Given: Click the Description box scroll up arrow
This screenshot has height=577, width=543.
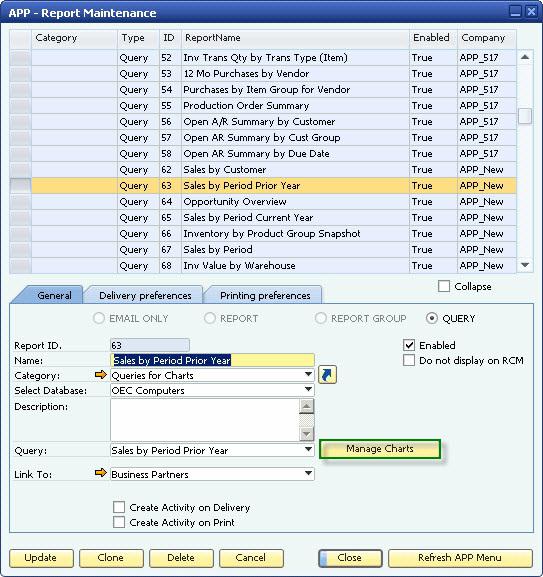Looking at the screenshot, I should tap(306, 406).
